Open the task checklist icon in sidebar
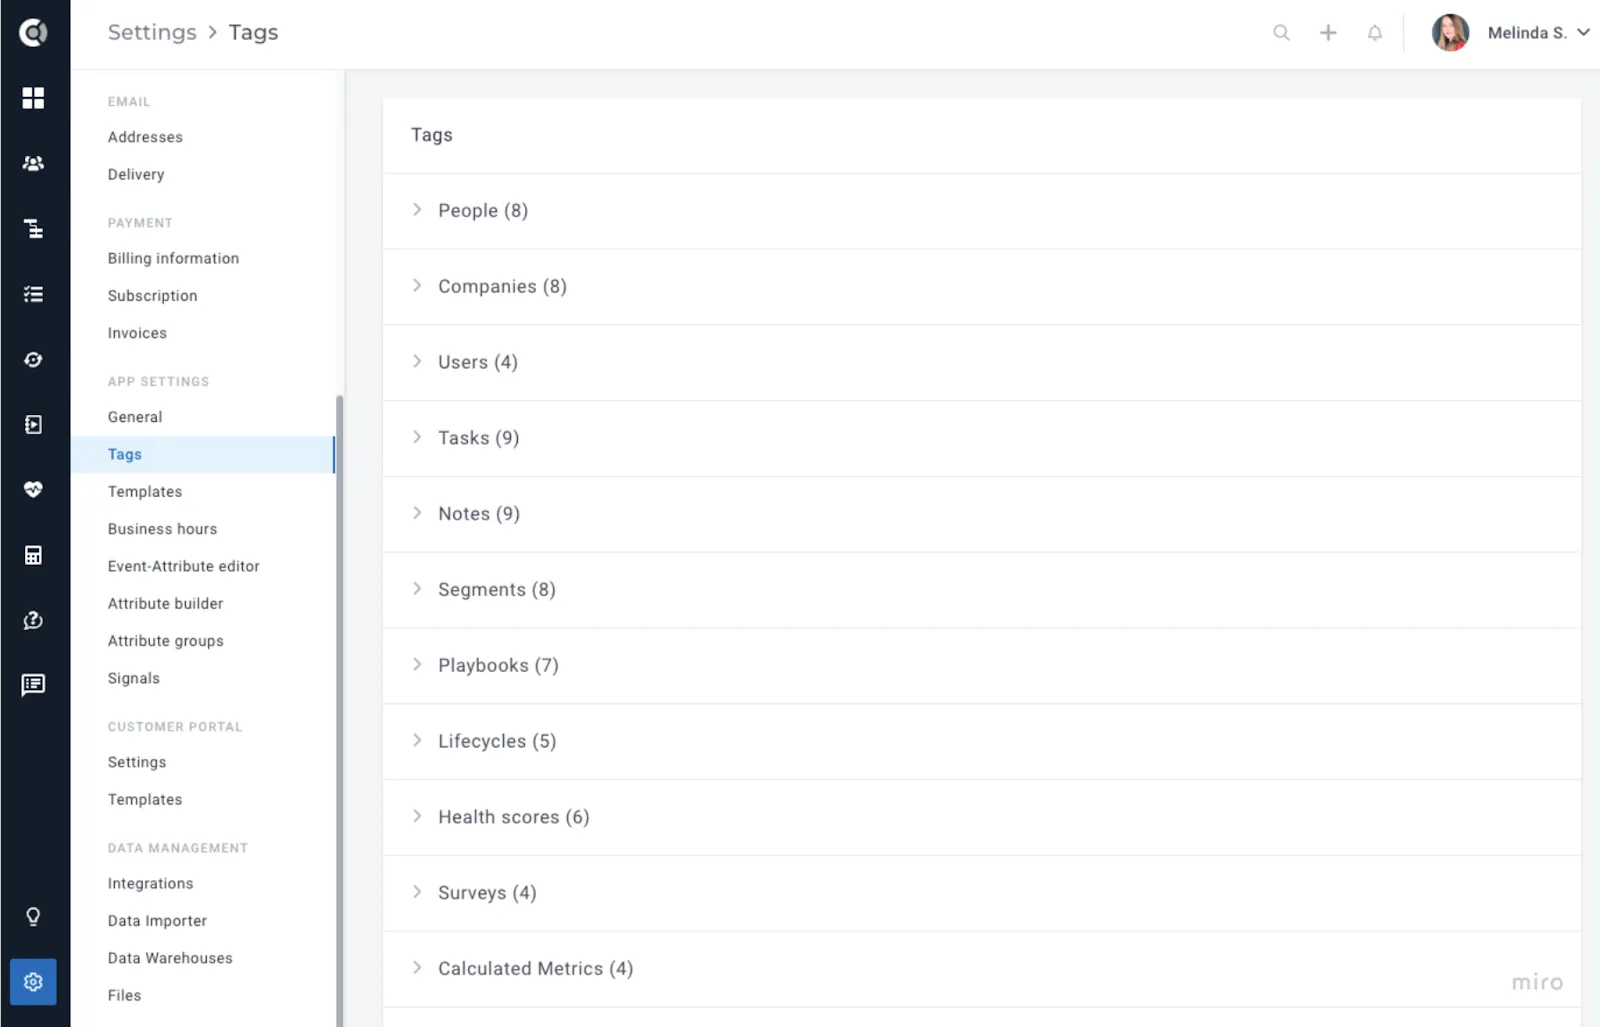Screen dimensions: 1600x1027 click(33, 294)
